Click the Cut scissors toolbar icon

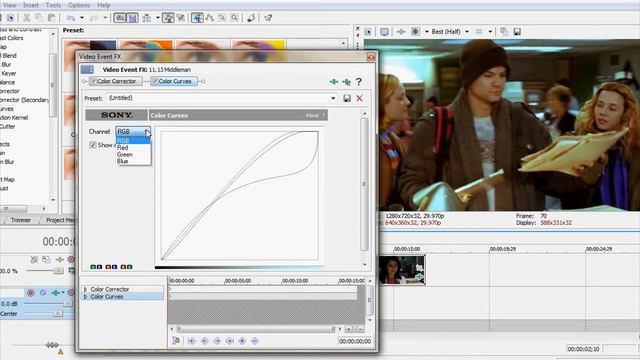[x=27, y=18]
